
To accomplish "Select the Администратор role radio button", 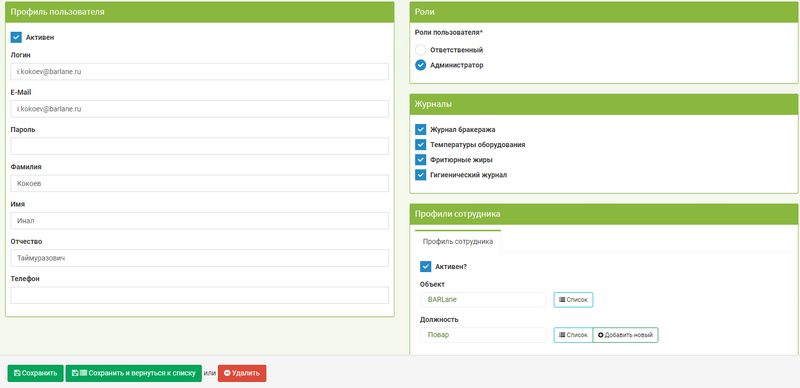I will tap(420, 65).
